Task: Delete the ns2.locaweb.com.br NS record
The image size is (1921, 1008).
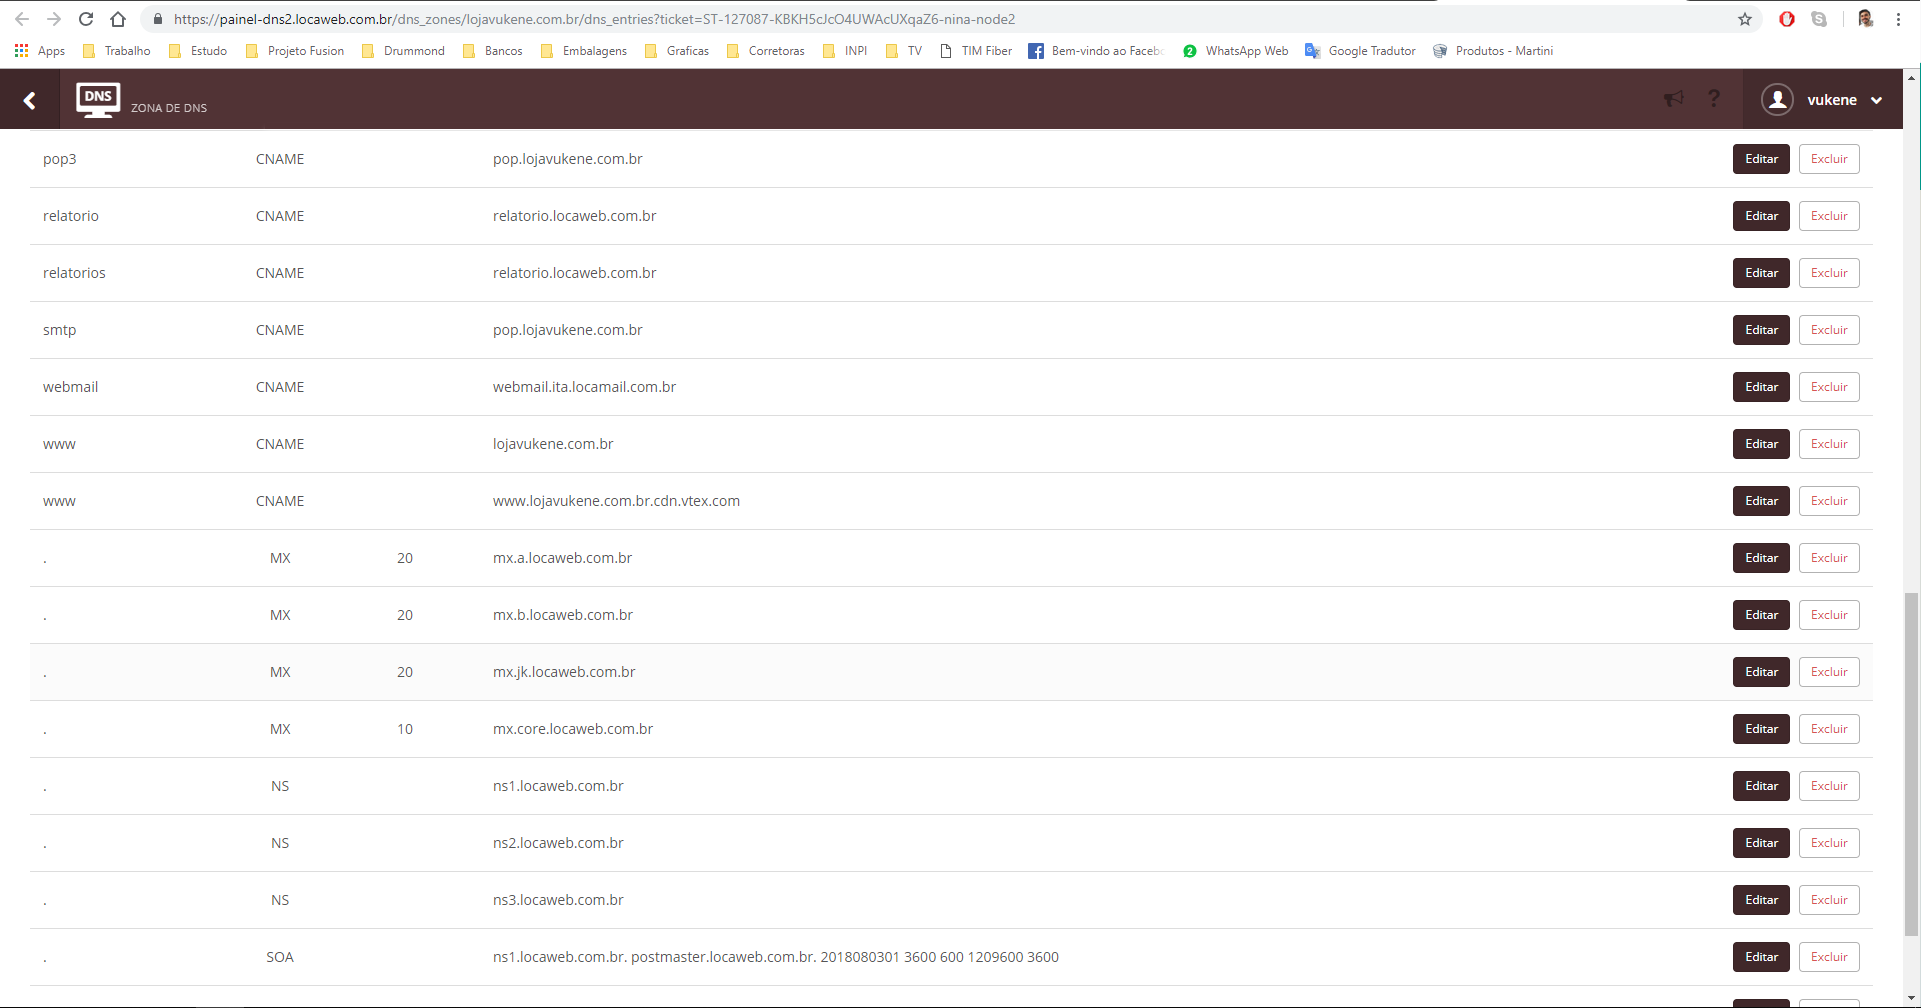Action: tap(1829, 843)
